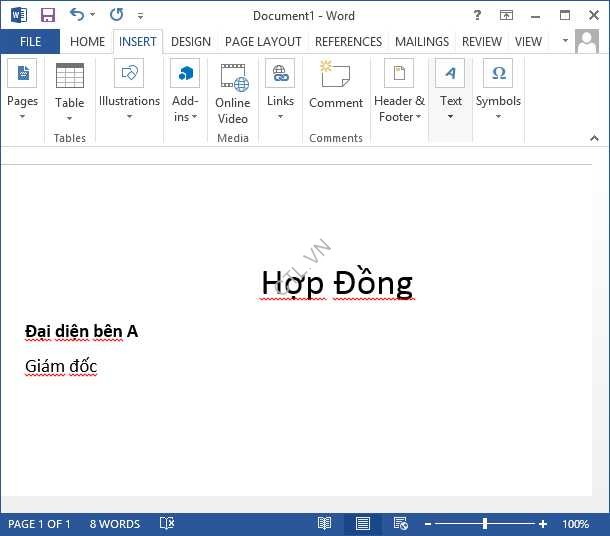The image size is (610, 536).
Task: Switch to Read Mode view
Action: pyautogui.click(x=325, y=524)
